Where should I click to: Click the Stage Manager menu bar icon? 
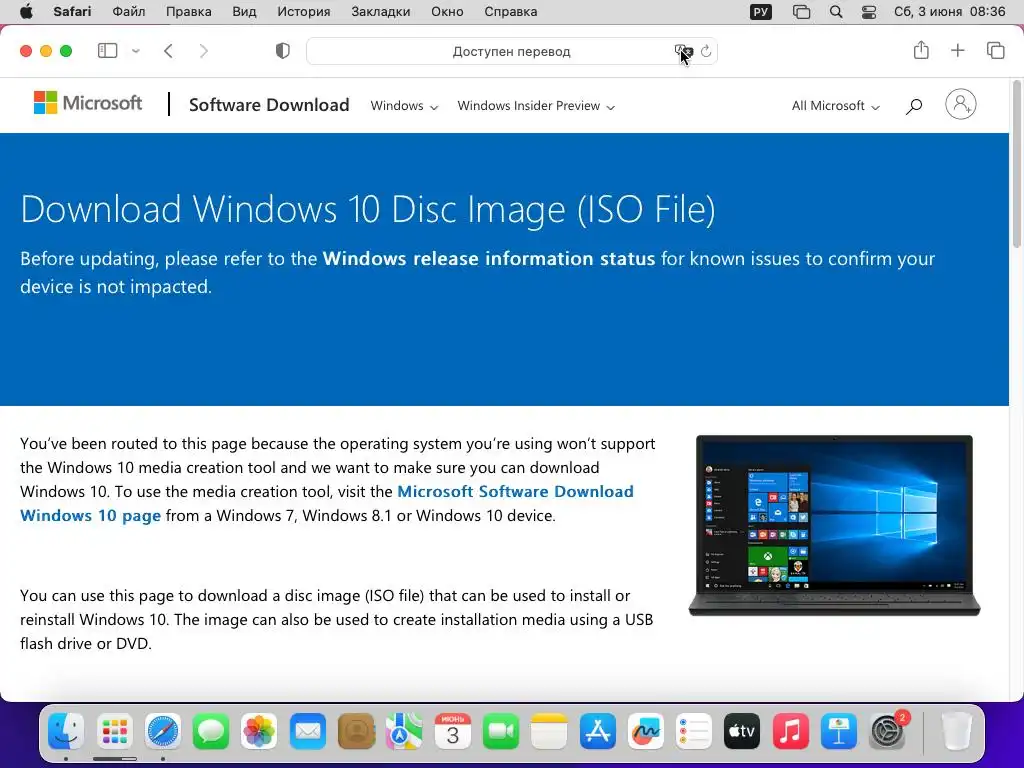801,12
